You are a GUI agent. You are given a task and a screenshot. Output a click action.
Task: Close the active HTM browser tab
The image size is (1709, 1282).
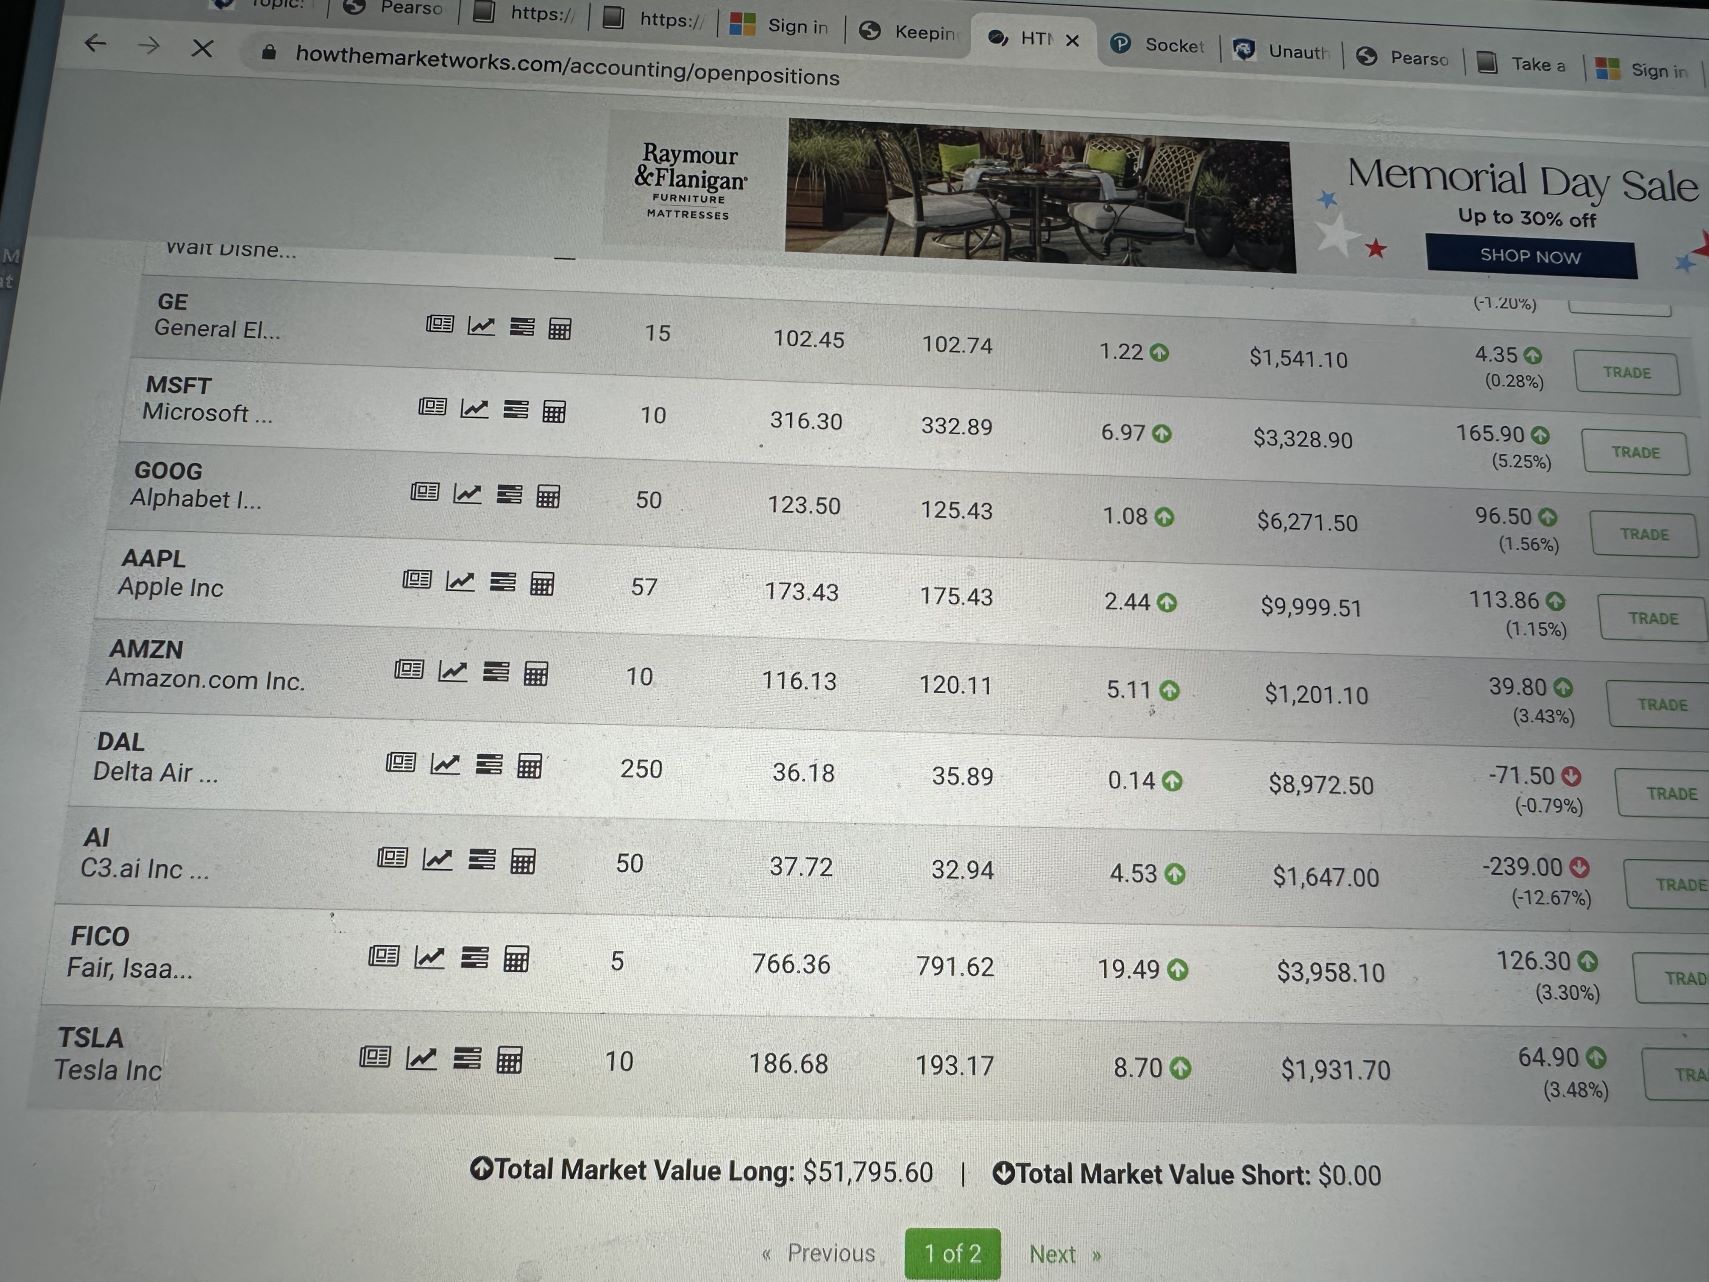(1072, 40)
